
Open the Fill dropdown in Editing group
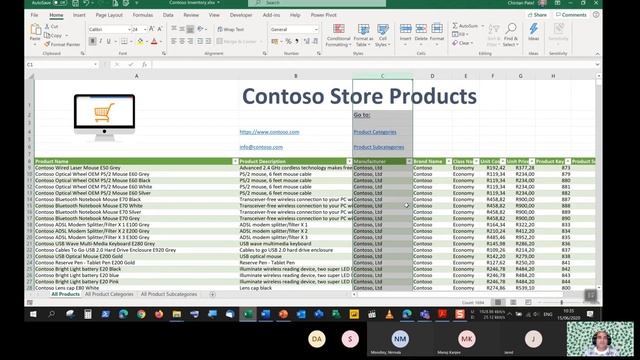(460, 35)
